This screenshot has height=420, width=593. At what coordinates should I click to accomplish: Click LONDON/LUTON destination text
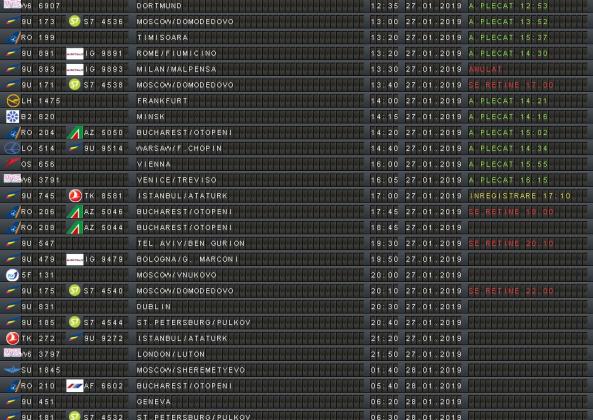click(171, 354)
